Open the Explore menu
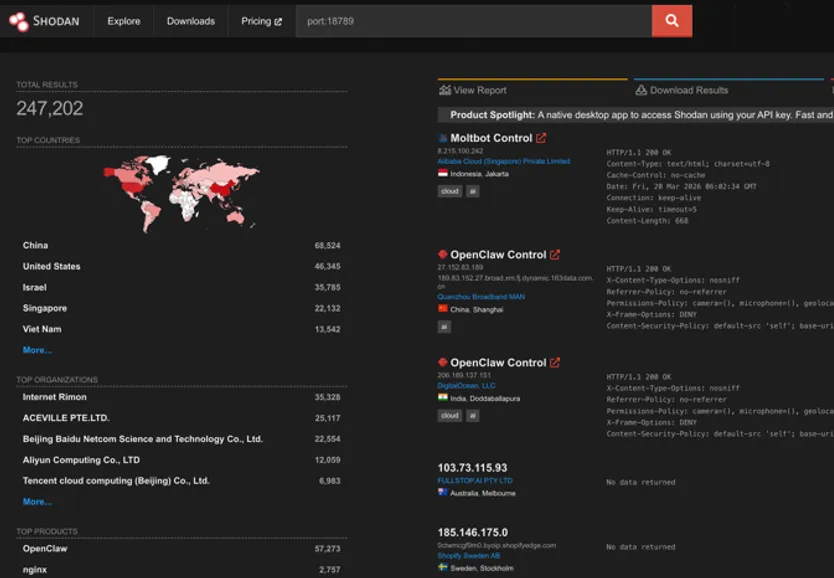834x578 pixels. 124,21
